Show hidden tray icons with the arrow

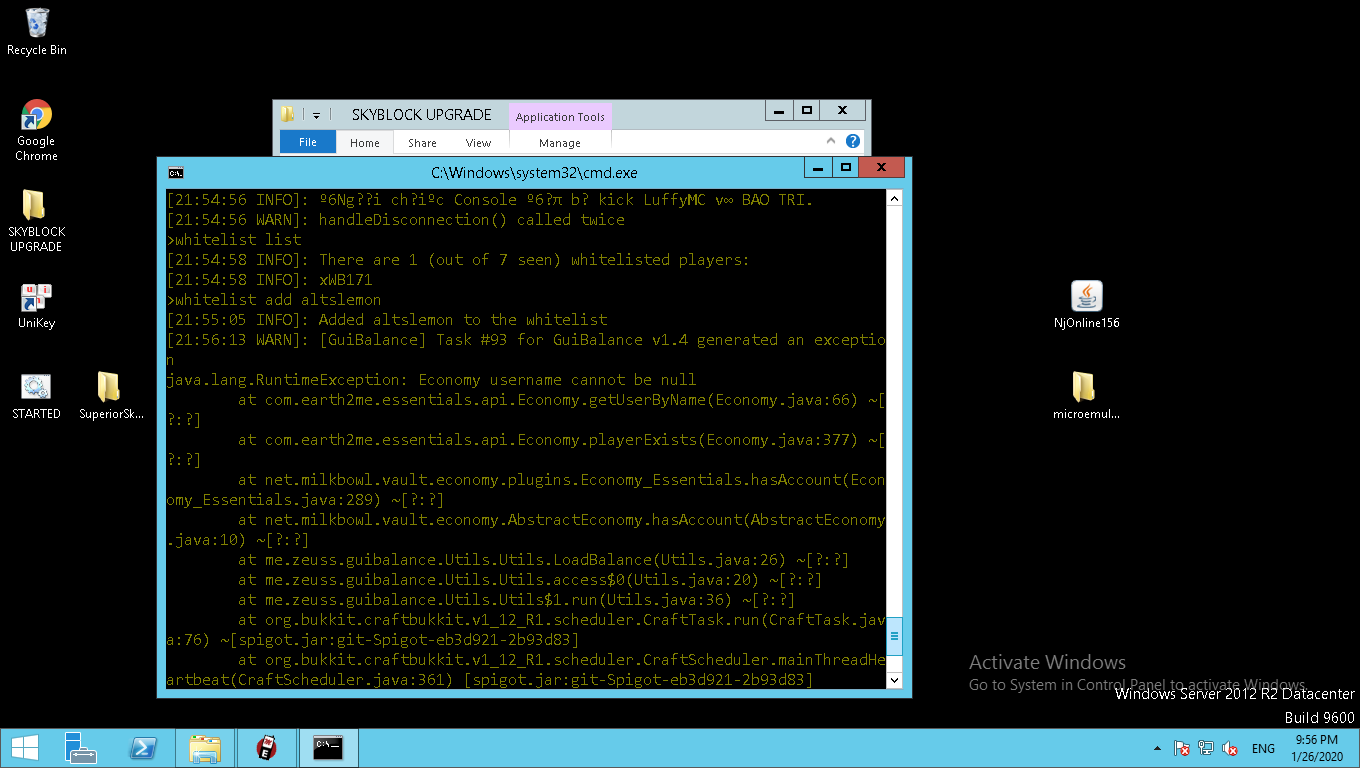coord(1157,749)
